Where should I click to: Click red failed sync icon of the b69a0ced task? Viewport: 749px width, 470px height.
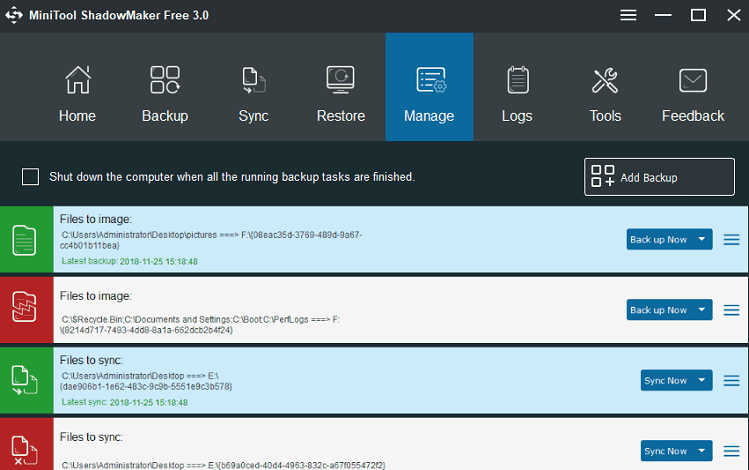tap(24, 450)
